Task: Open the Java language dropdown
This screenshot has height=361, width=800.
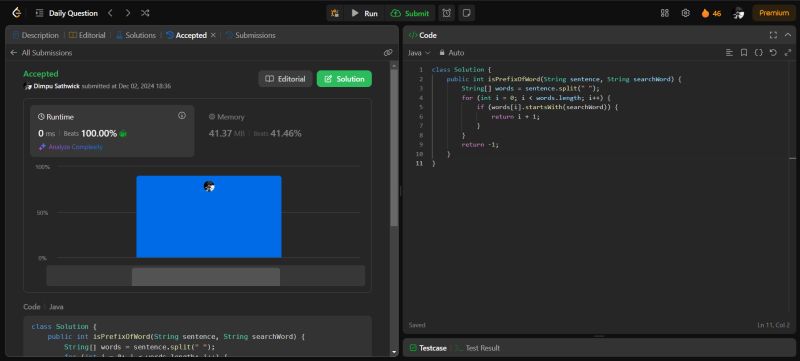Action: coord(419,53)
